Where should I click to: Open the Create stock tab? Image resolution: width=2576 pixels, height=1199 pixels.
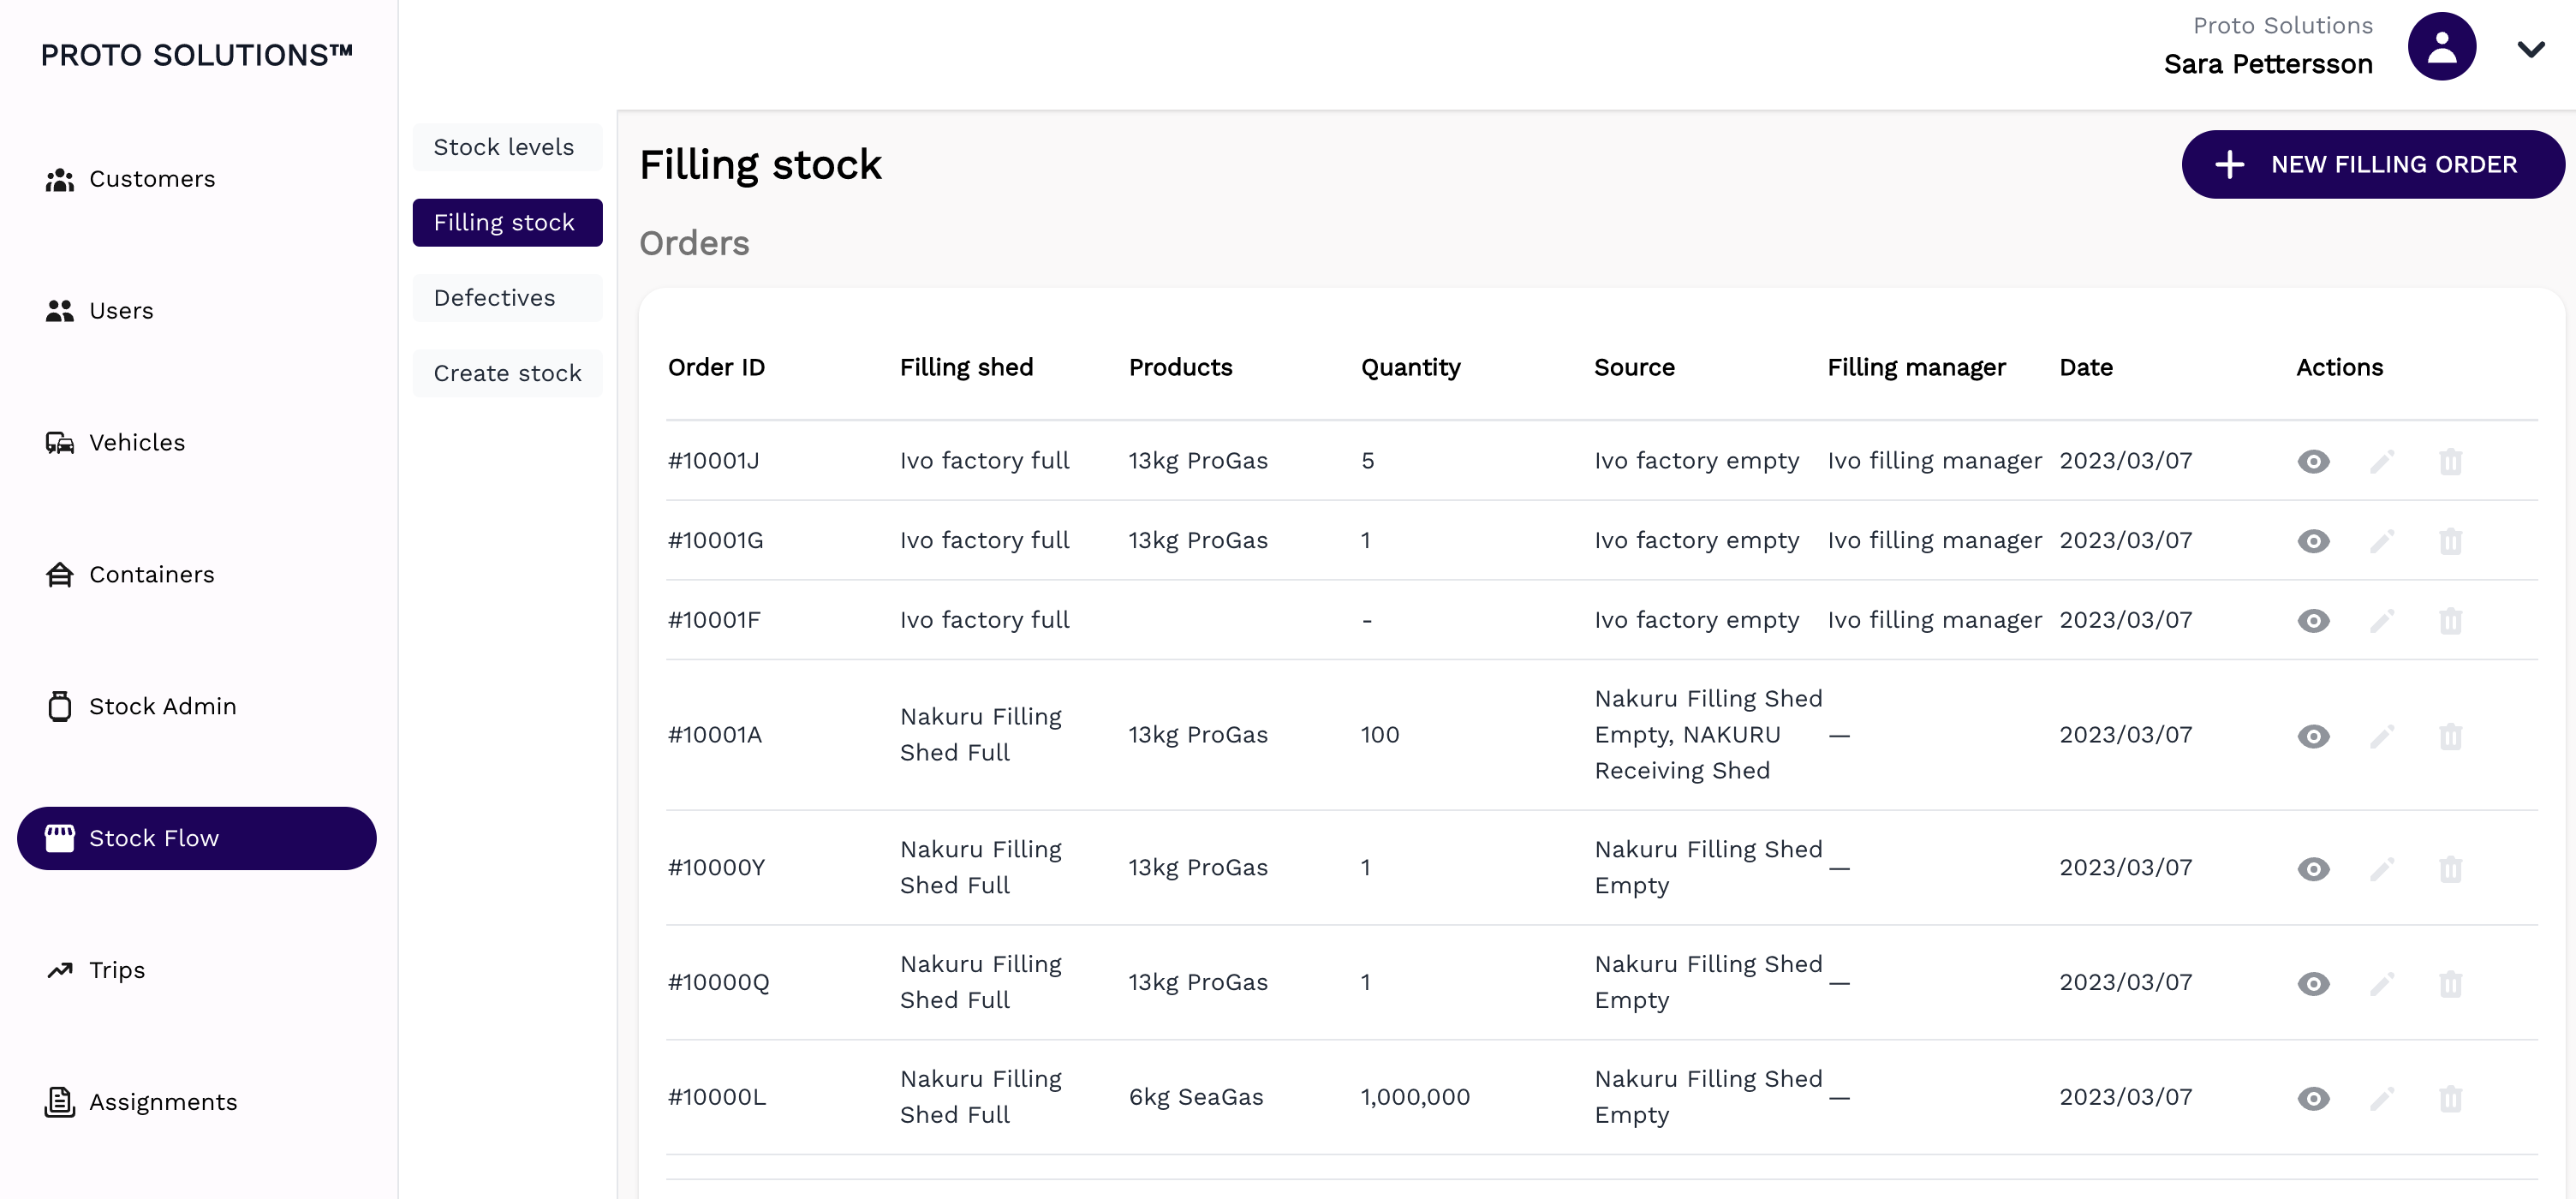(x=507, y=373)
